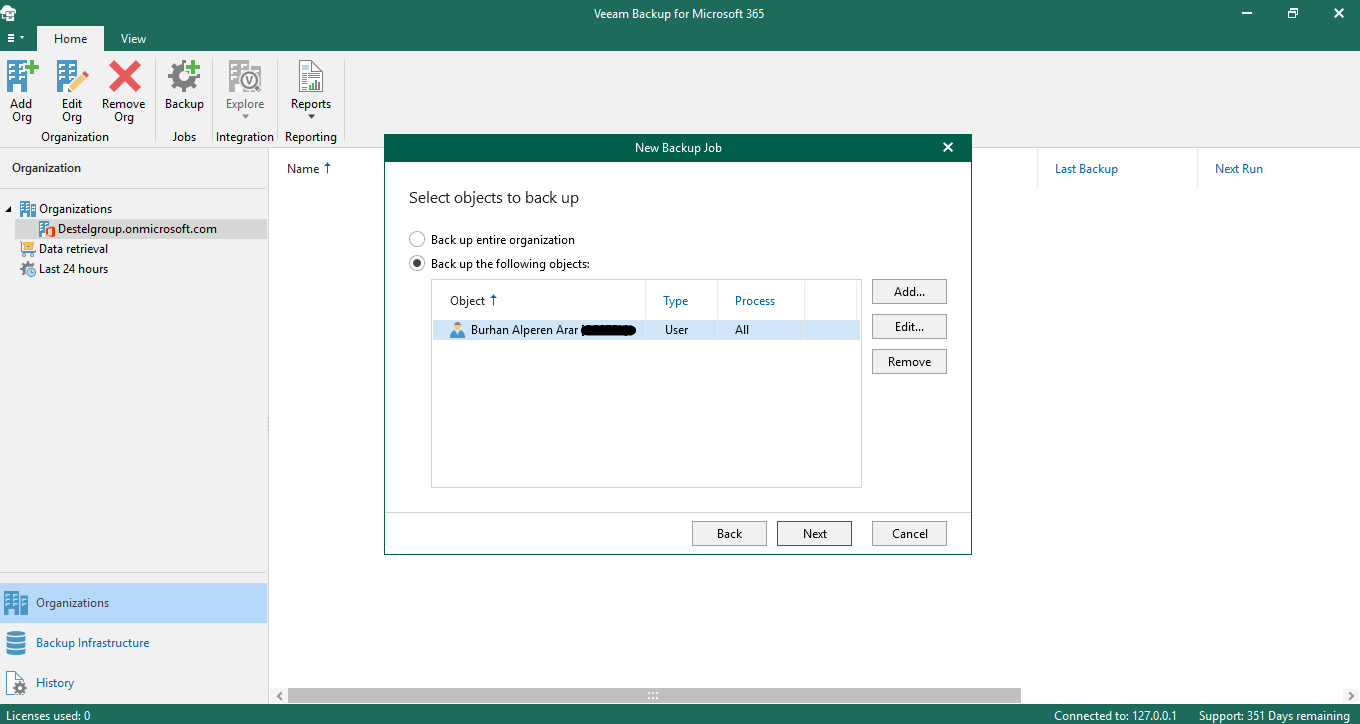The width and height of the screenshot is (1360, 724).
Task: Select Data retrieval in the tree
Action: [x=73, y=249]
